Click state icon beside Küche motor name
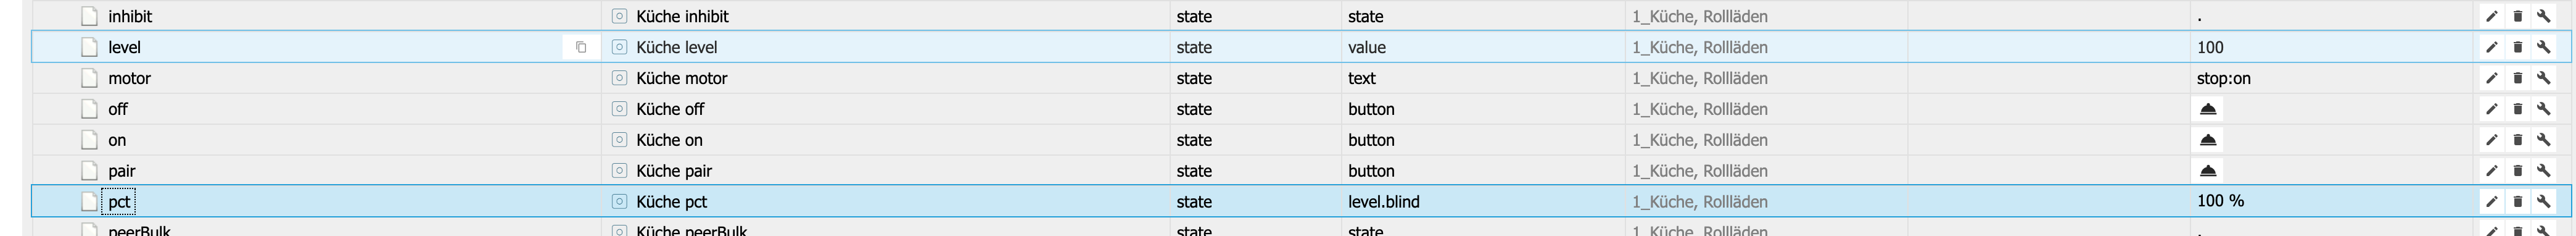Viewport: 2576px width, 236px height. (619, 78)
